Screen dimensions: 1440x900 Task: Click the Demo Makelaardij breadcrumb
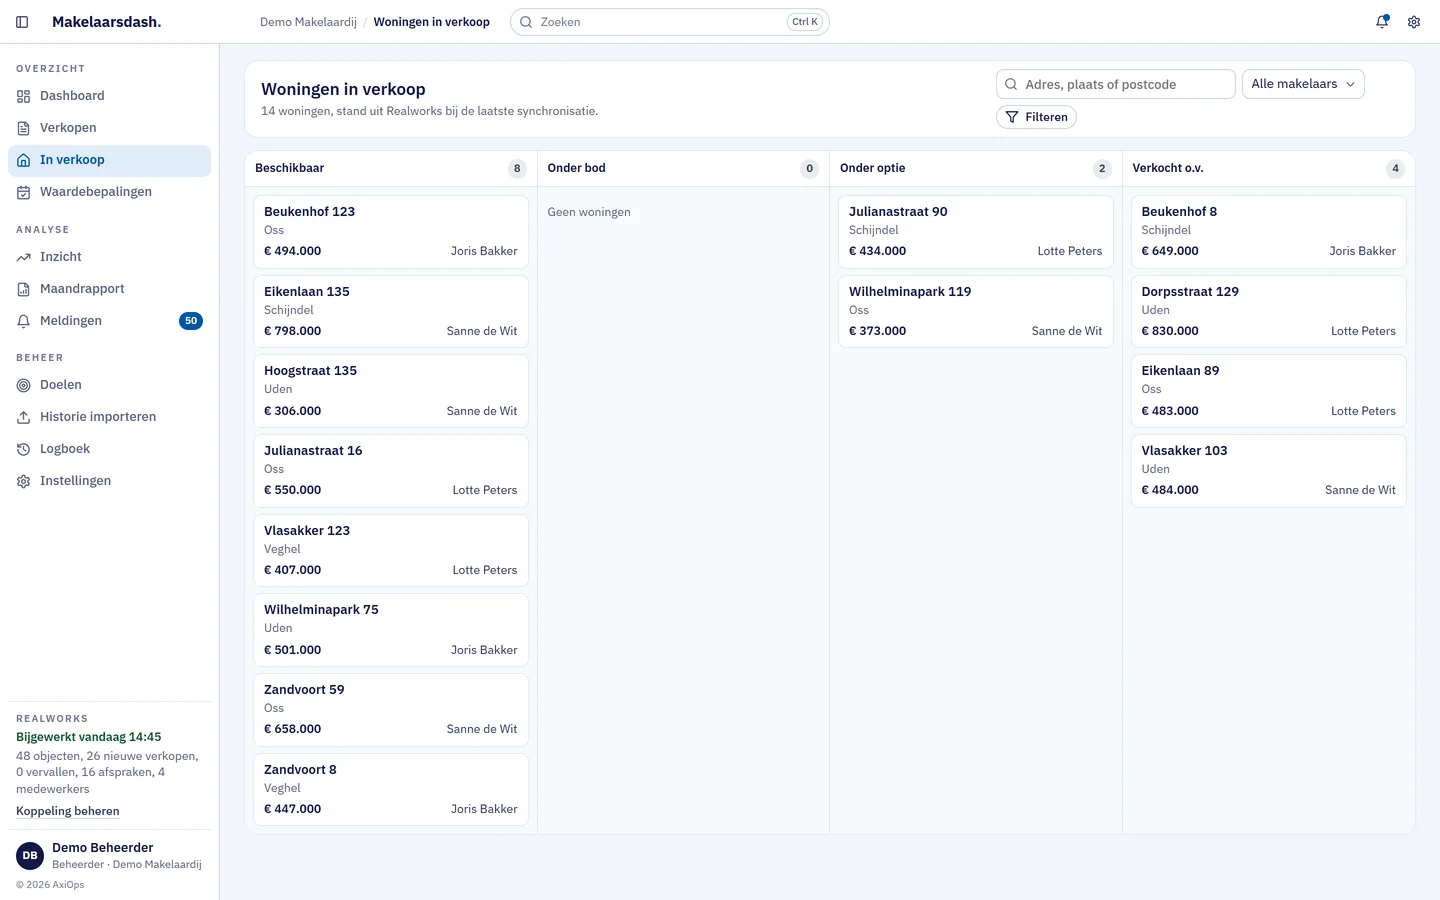click(x=308, y=22)
